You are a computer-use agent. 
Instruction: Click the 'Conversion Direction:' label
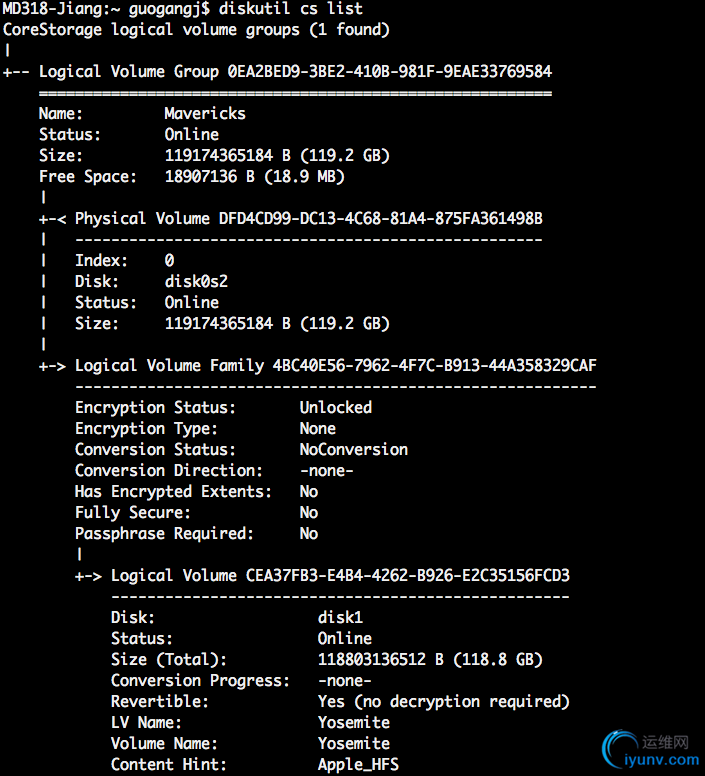click(169, 471)
